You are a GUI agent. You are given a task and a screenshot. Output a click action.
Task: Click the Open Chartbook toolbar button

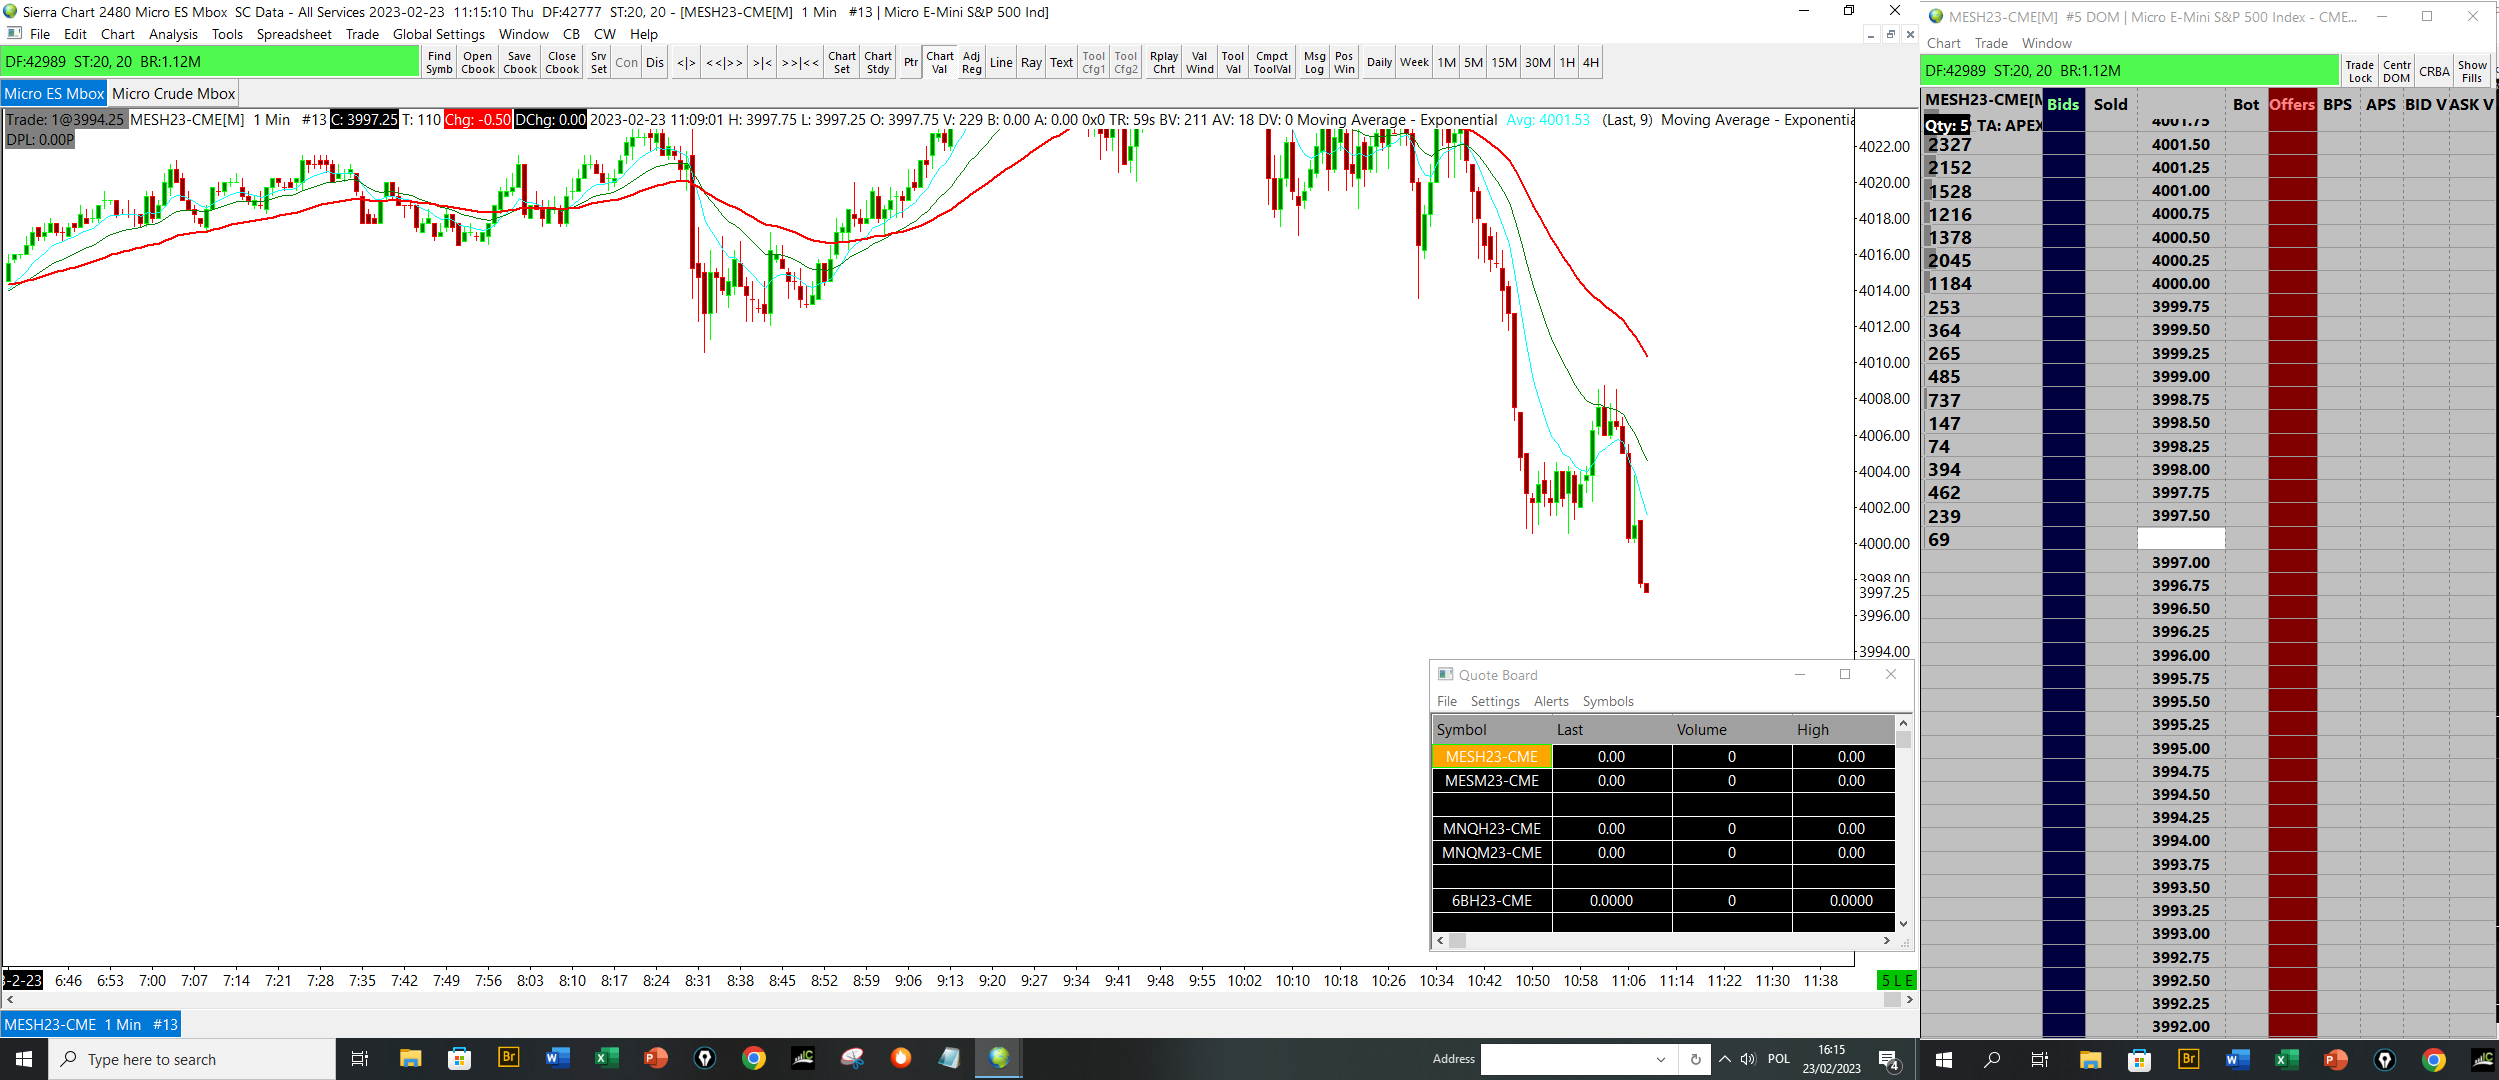[477, 62]
